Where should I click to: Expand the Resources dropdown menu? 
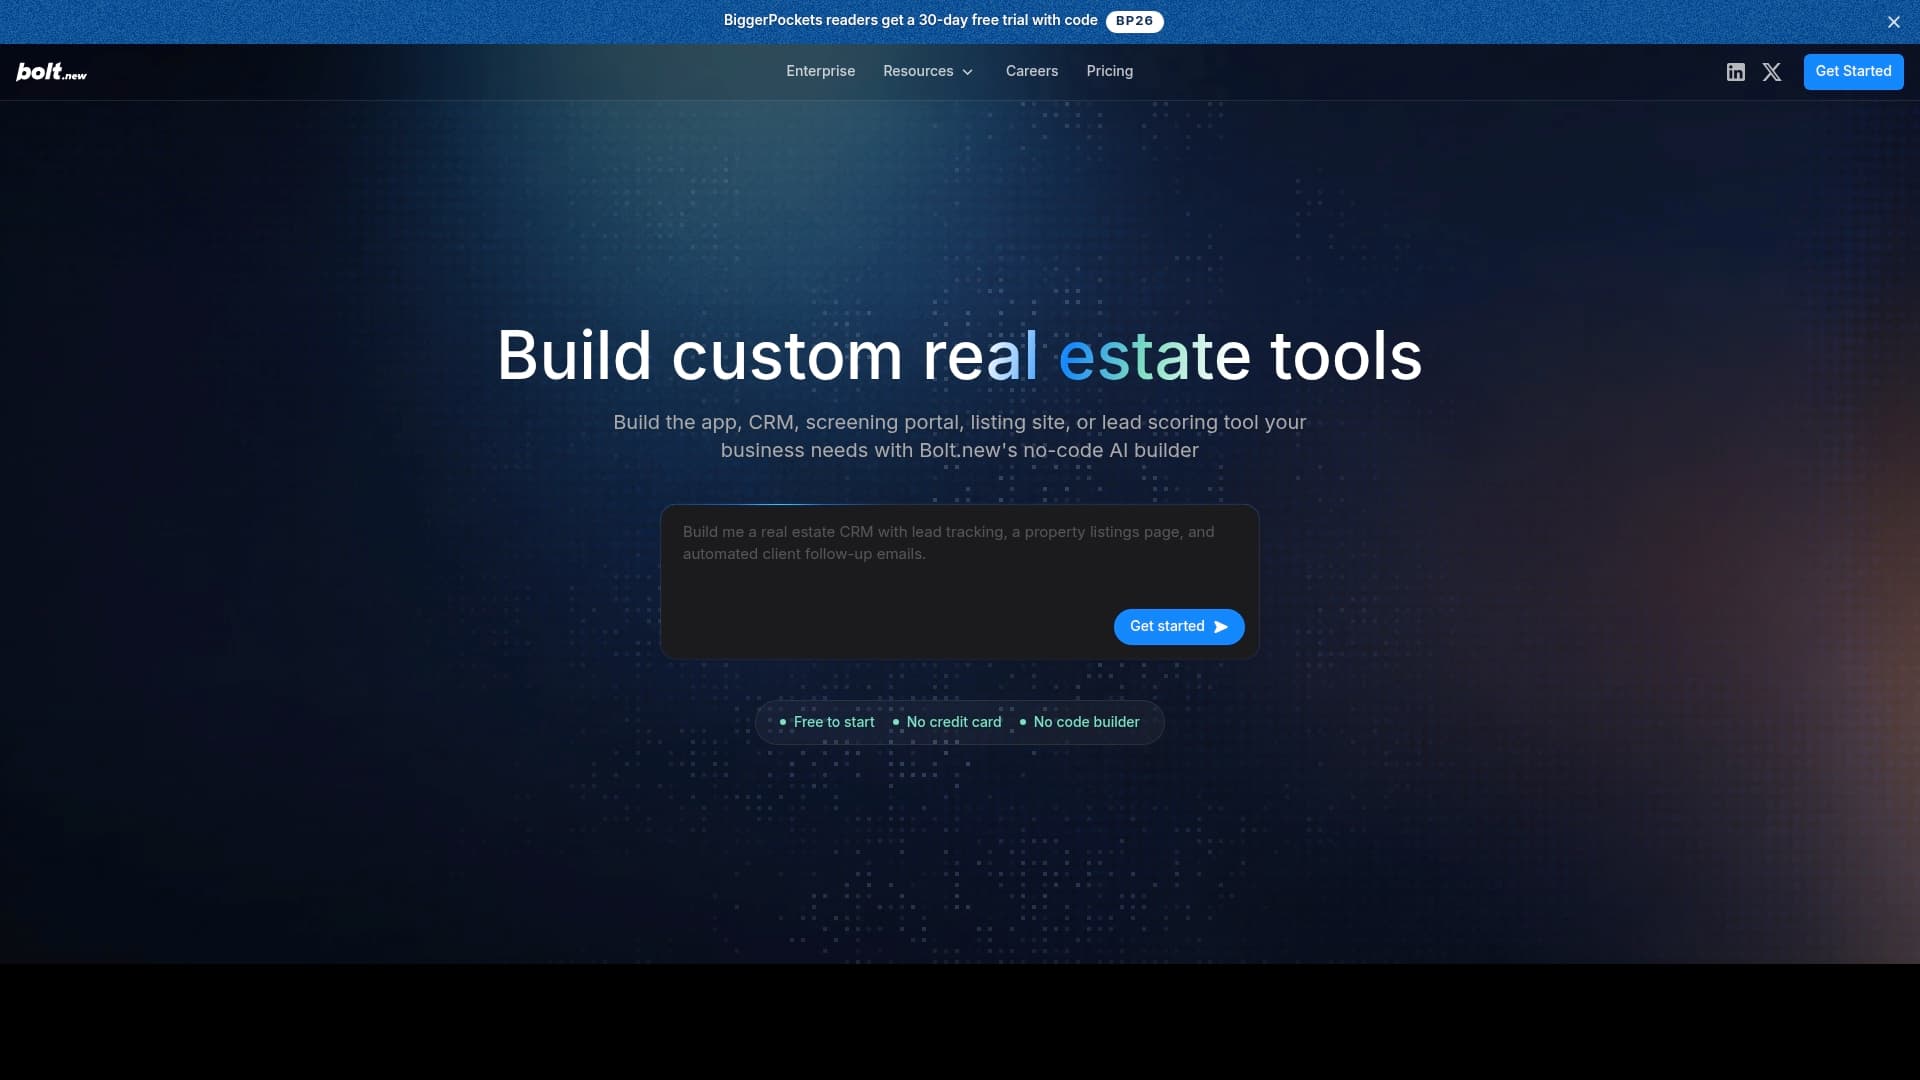(x=928, y=71)
